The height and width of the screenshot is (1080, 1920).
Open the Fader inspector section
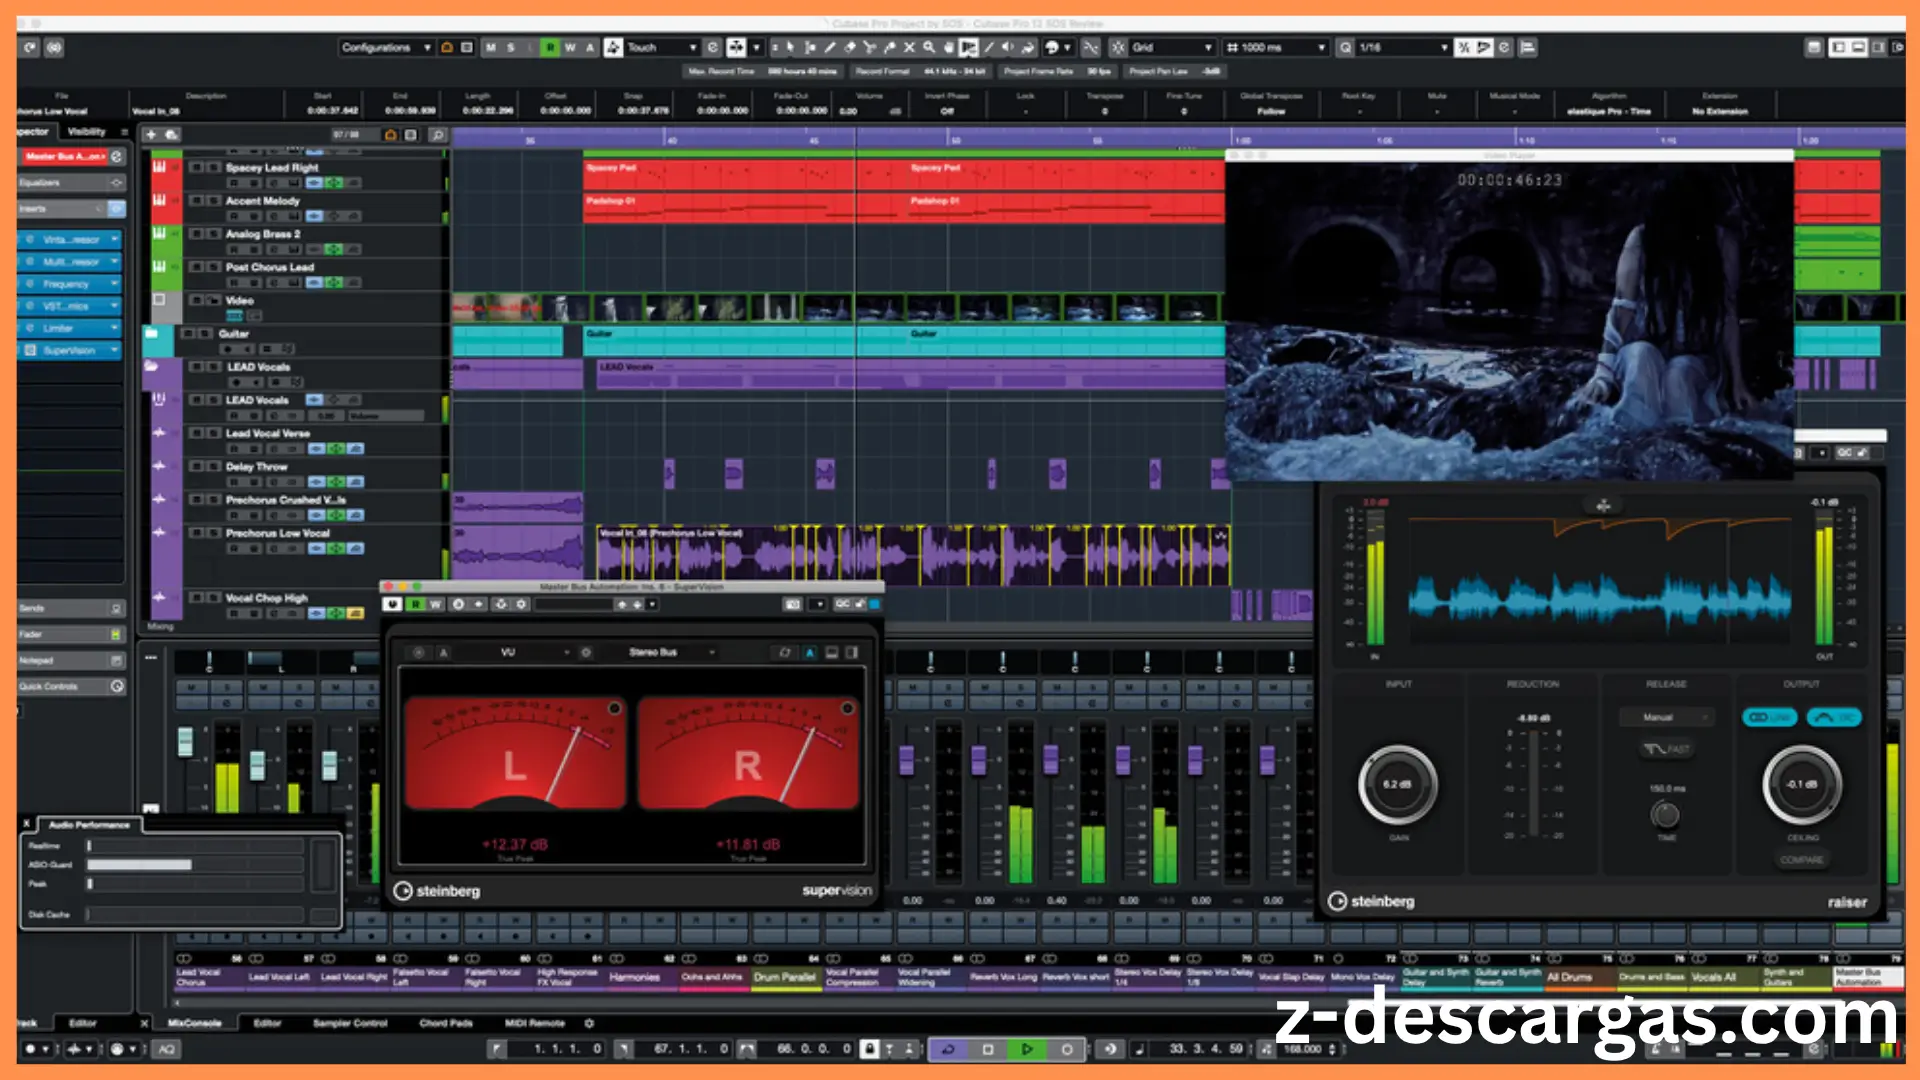[70, 634]
